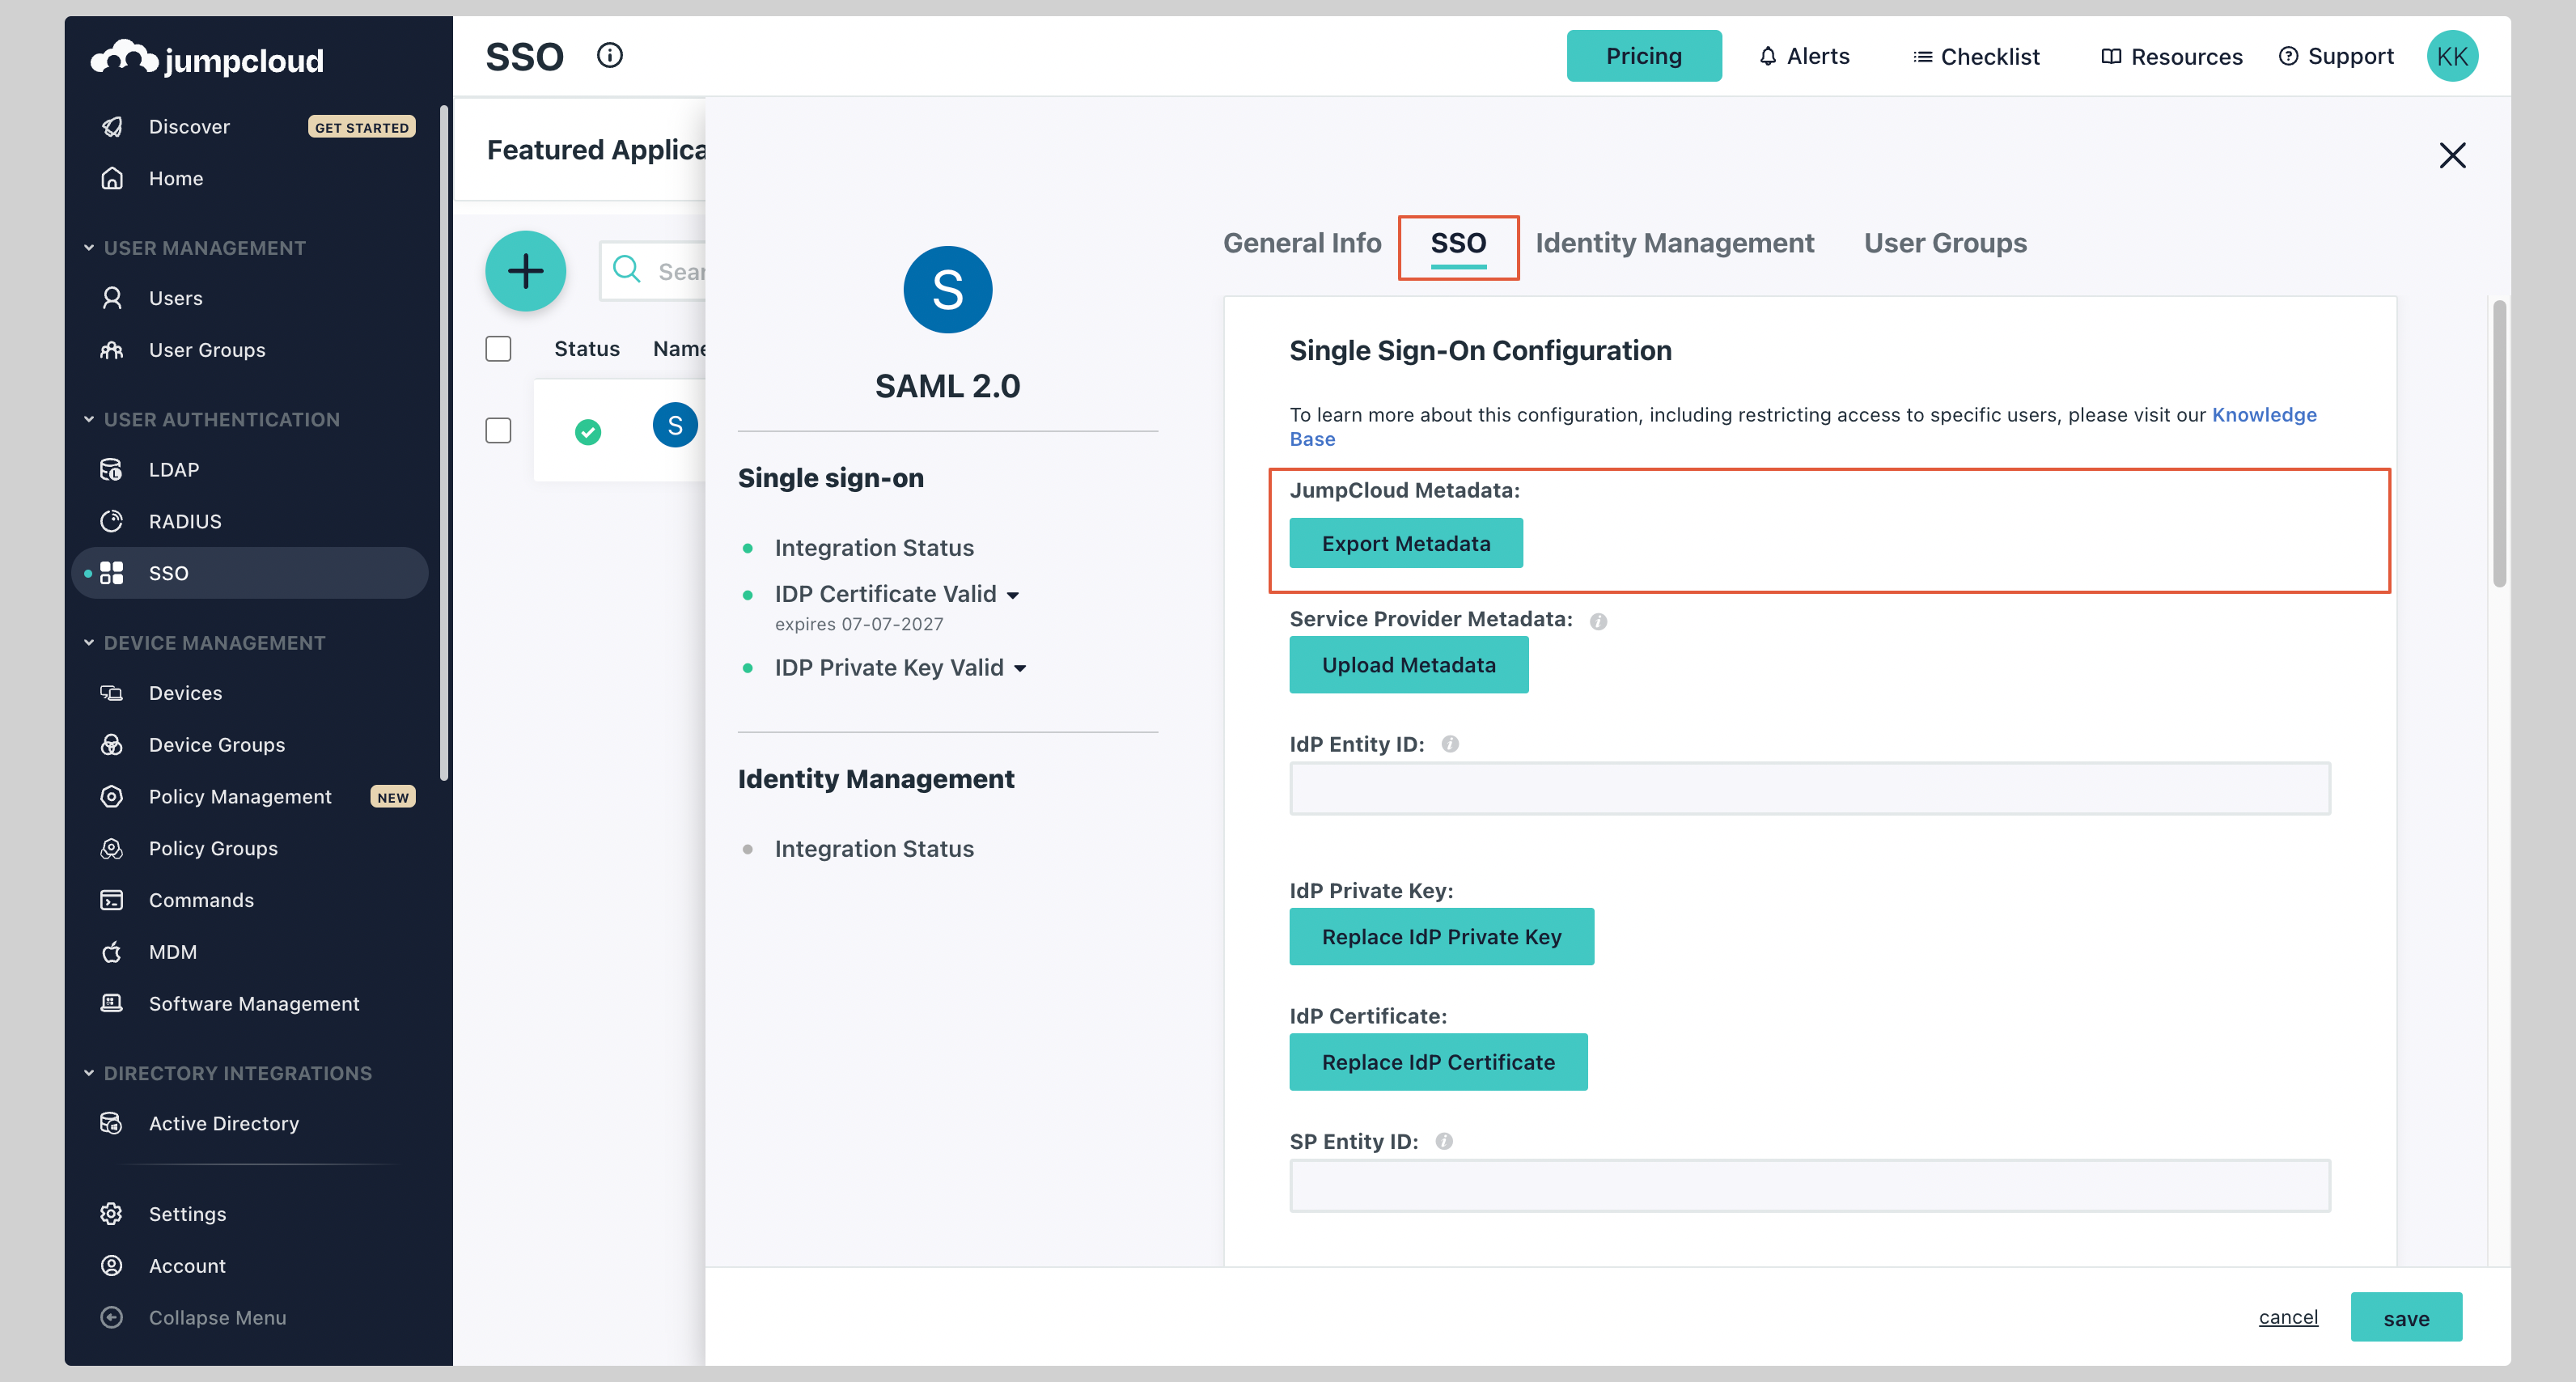Toggle the select-all applications checkbox
This screenshot has width=2576, height=1382.
[498, 349]
